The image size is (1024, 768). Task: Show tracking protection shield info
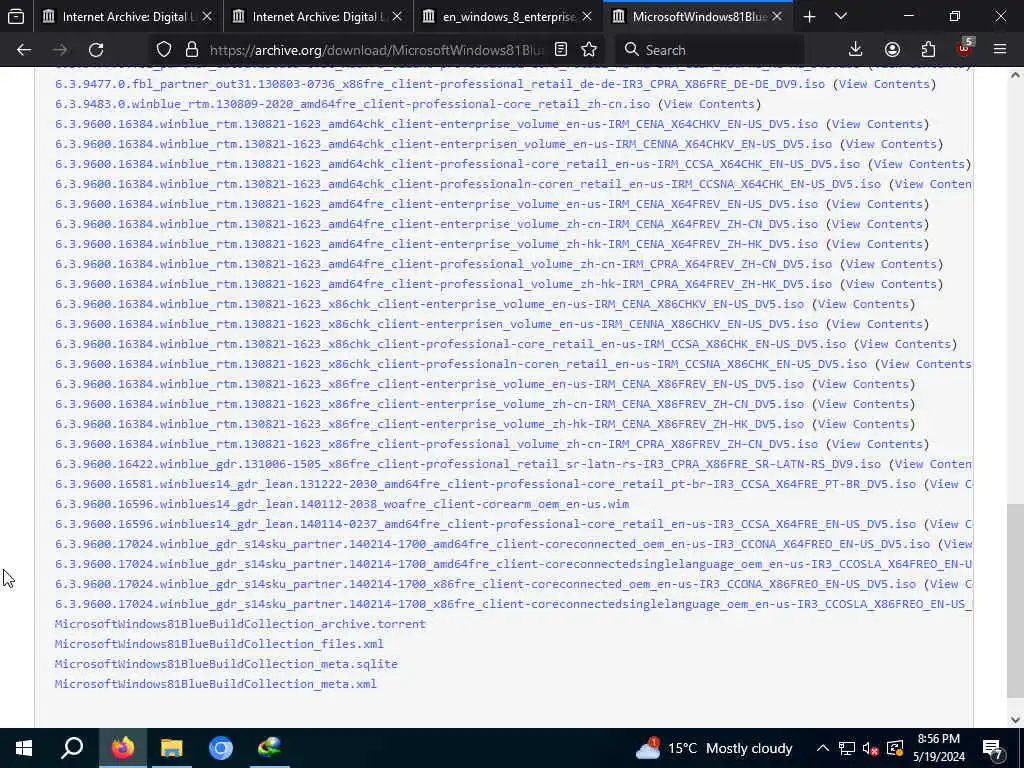tap(164, 50)
